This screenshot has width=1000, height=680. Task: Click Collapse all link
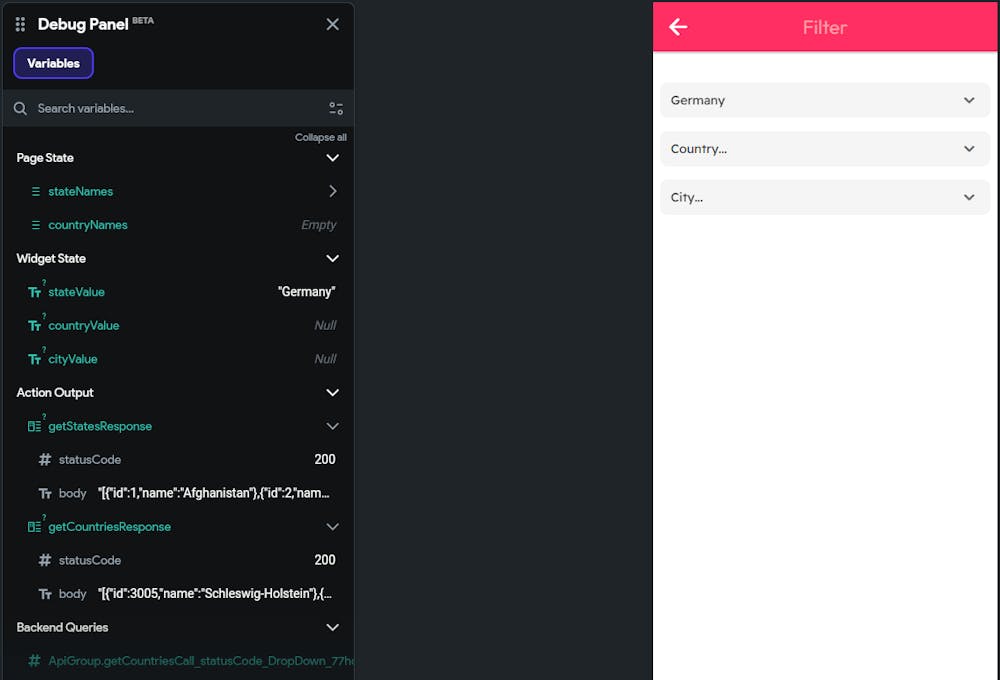[x=321, y=137]
